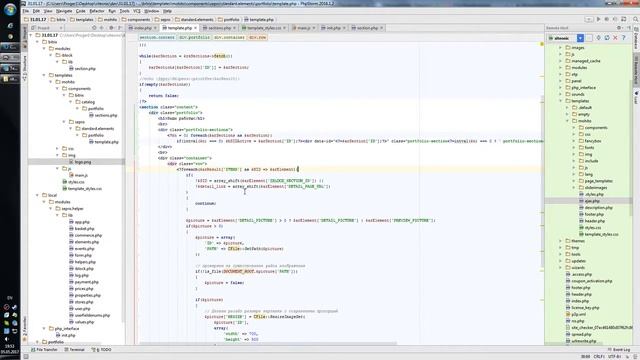Click the Project panel settings gear icon
Viewport: 640px width, 360px height.
coord(111,28)
